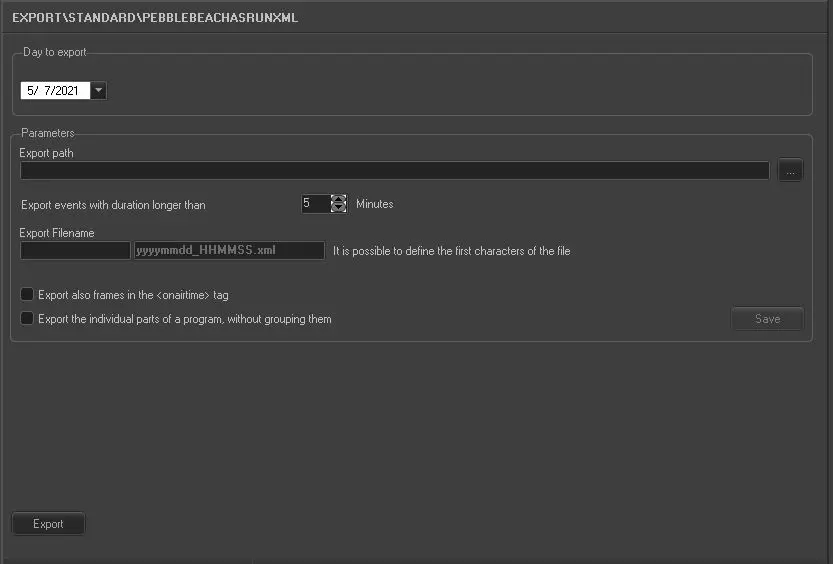This screenshot has width=833, height=564.
Task: Open the Day to export date dropdown
Action: coord(98,91)
